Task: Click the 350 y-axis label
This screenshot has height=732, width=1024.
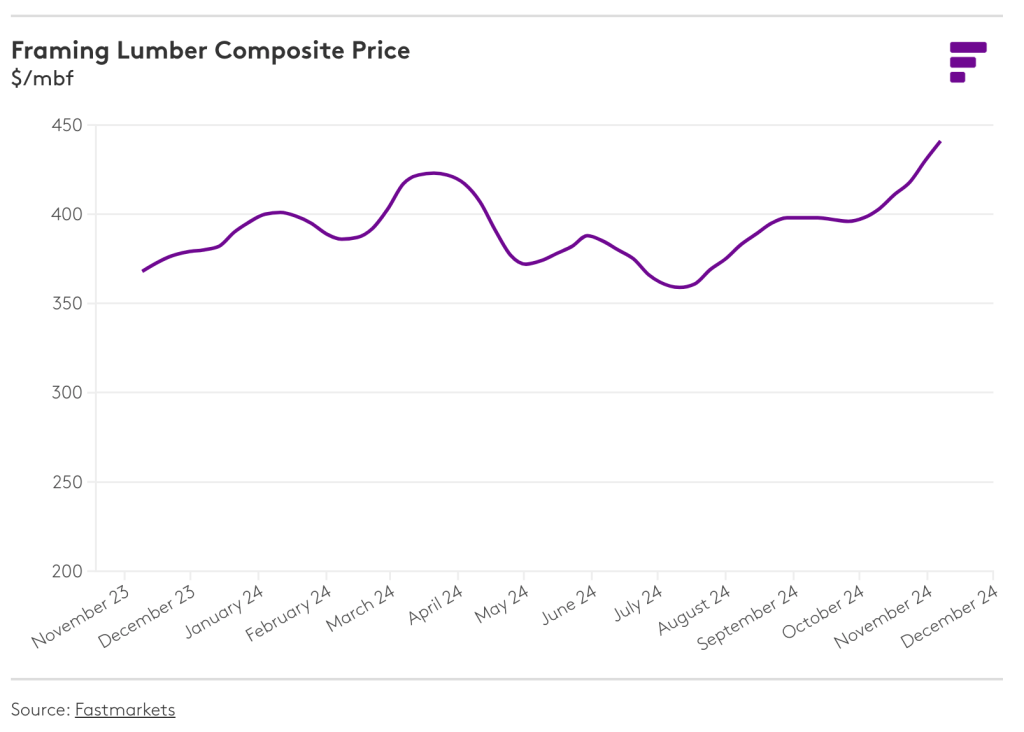Action: point(67,303)
